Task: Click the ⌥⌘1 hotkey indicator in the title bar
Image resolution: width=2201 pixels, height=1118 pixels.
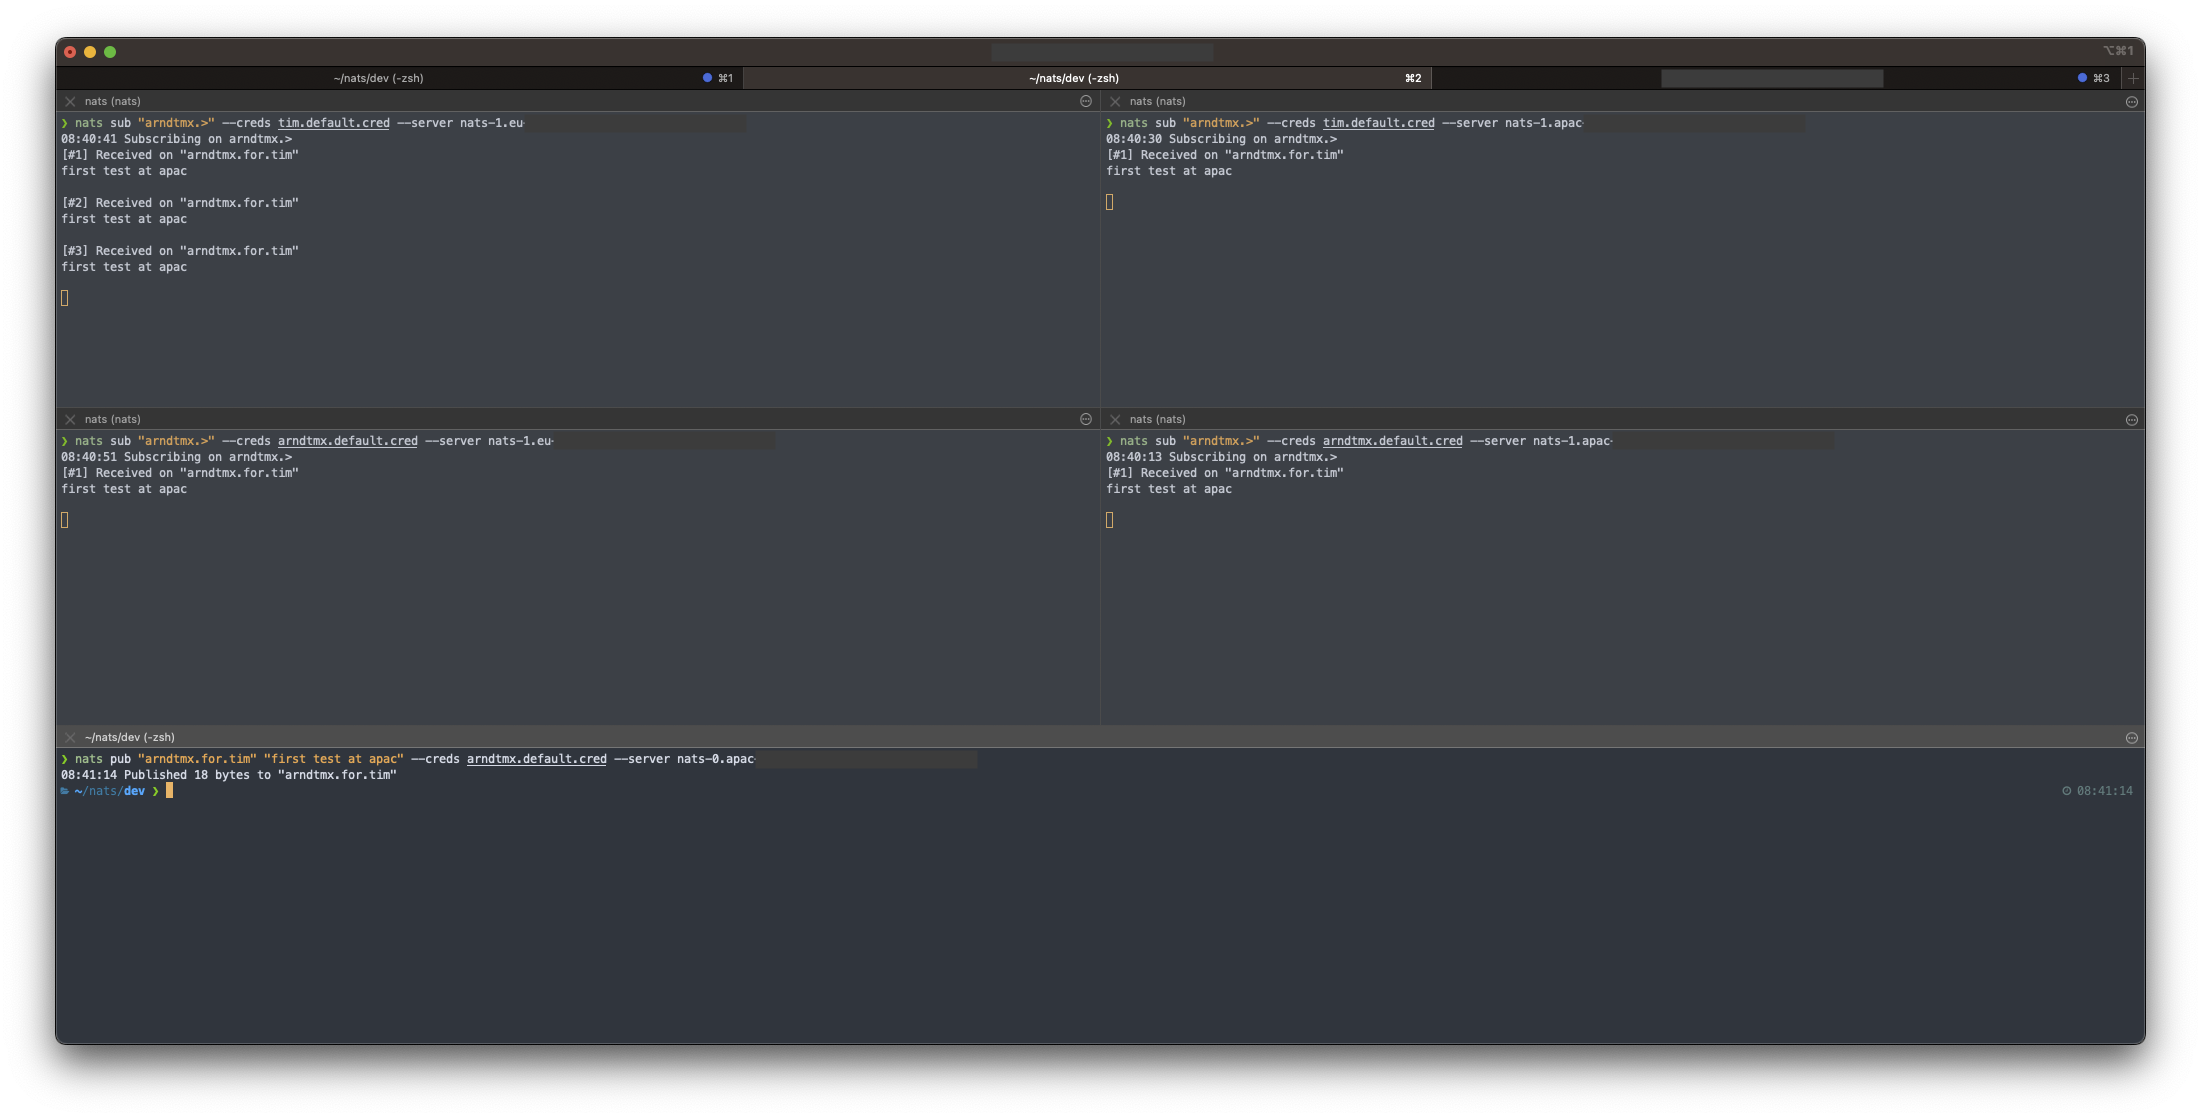Action: click(2118, 50)
